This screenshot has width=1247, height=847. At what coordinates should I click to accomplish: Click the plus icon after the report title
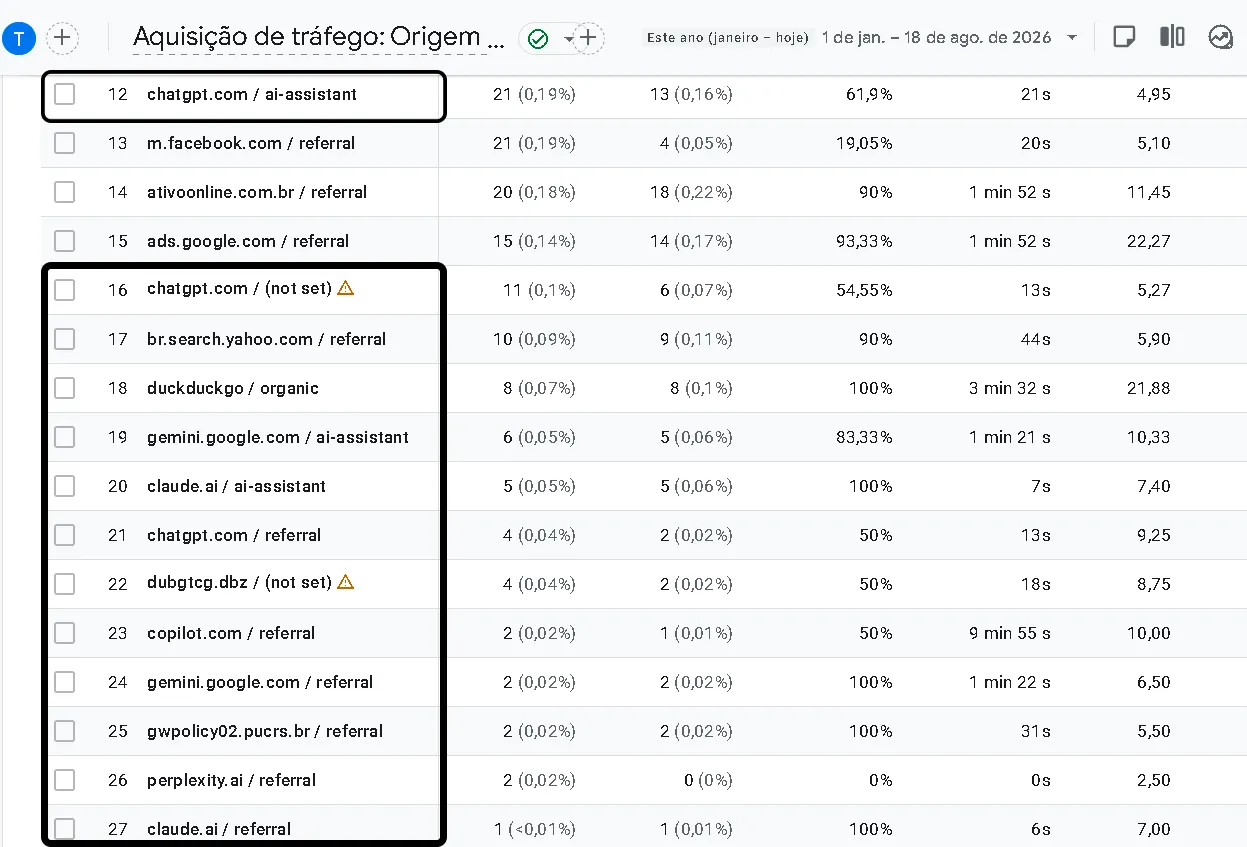pos(588,39)
